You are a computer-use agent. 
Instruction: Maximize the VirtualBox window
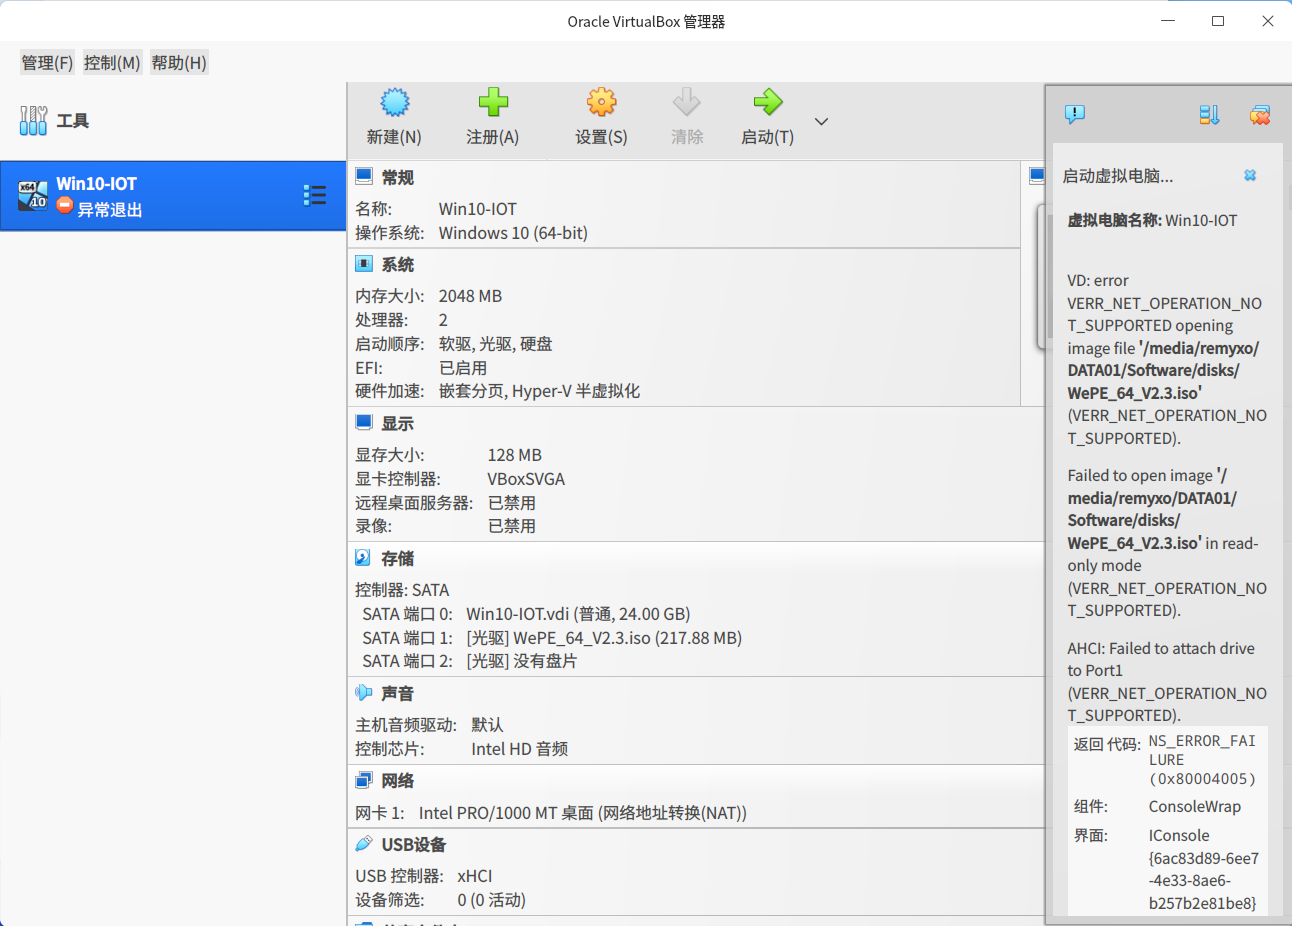point(1218,21)
